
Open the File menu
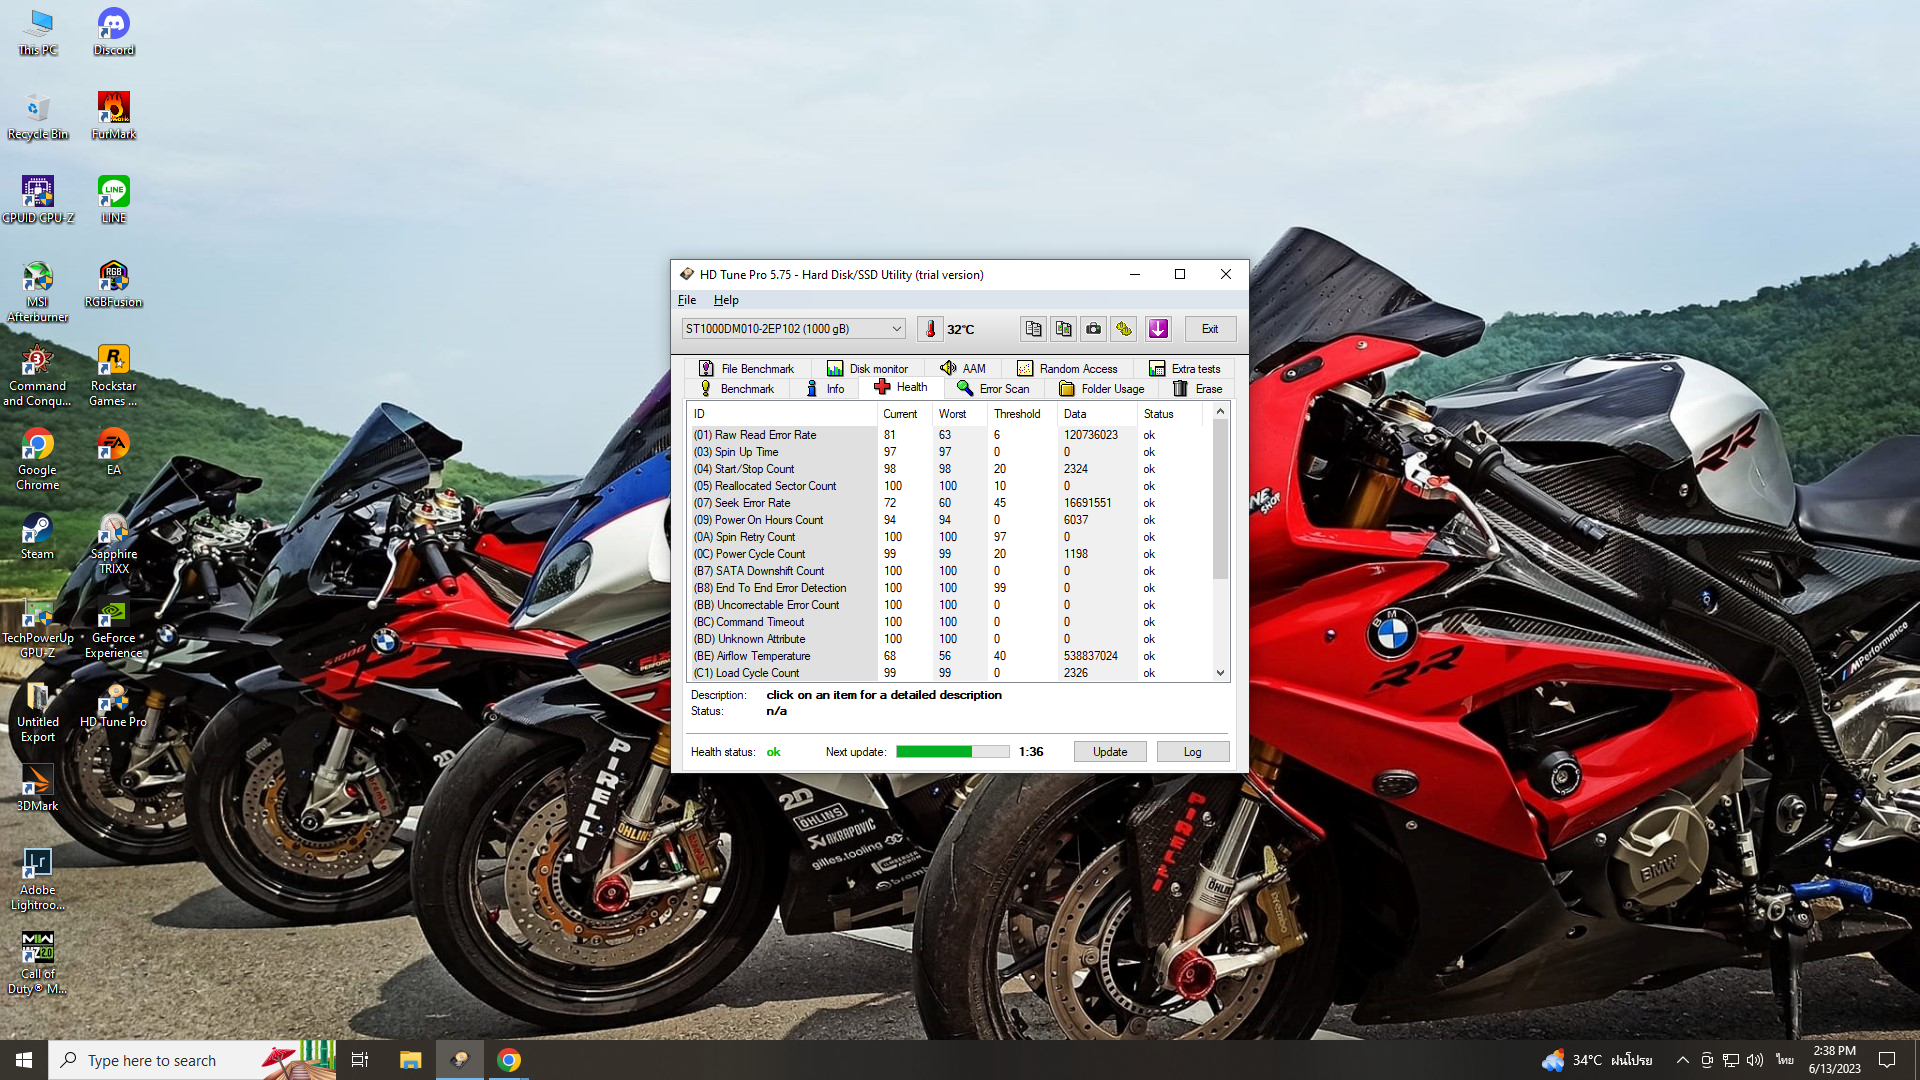point(687,300)
